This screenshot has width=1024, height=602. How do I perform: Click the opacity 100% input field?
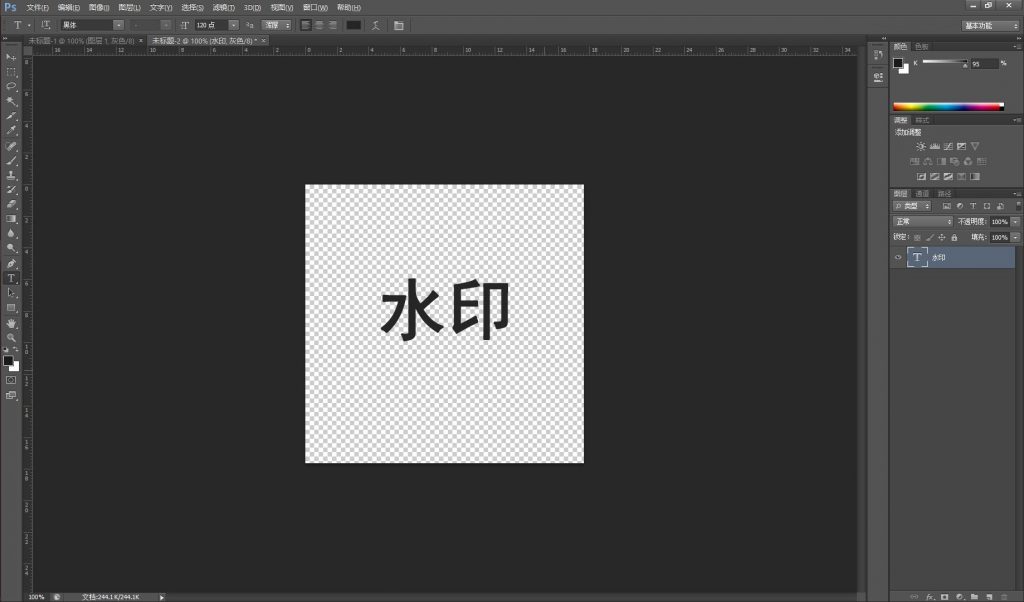click(x=1000, y=222)
